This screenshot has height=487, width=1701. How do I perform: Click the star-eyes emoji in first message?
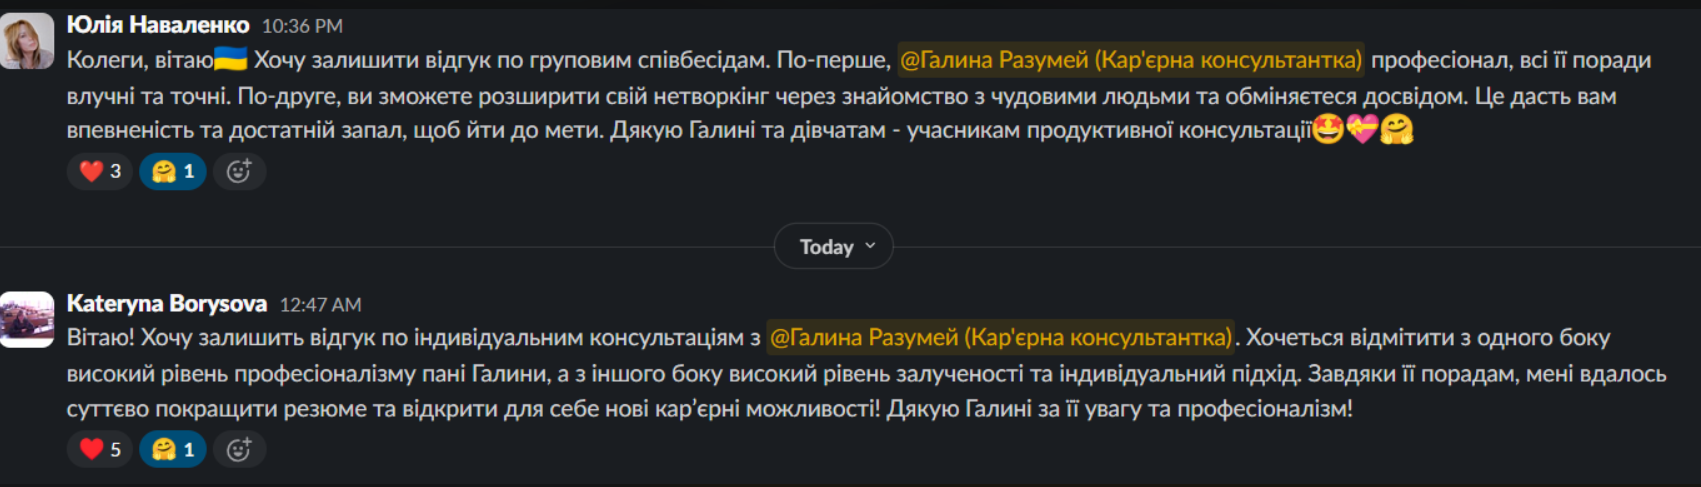click(x=1328, y=129)
